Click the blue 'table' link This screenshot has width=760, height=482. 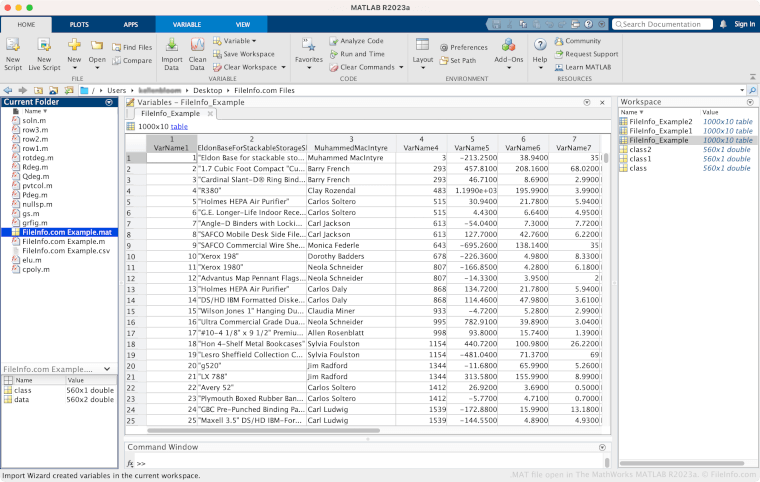click(x=178, y=127)
